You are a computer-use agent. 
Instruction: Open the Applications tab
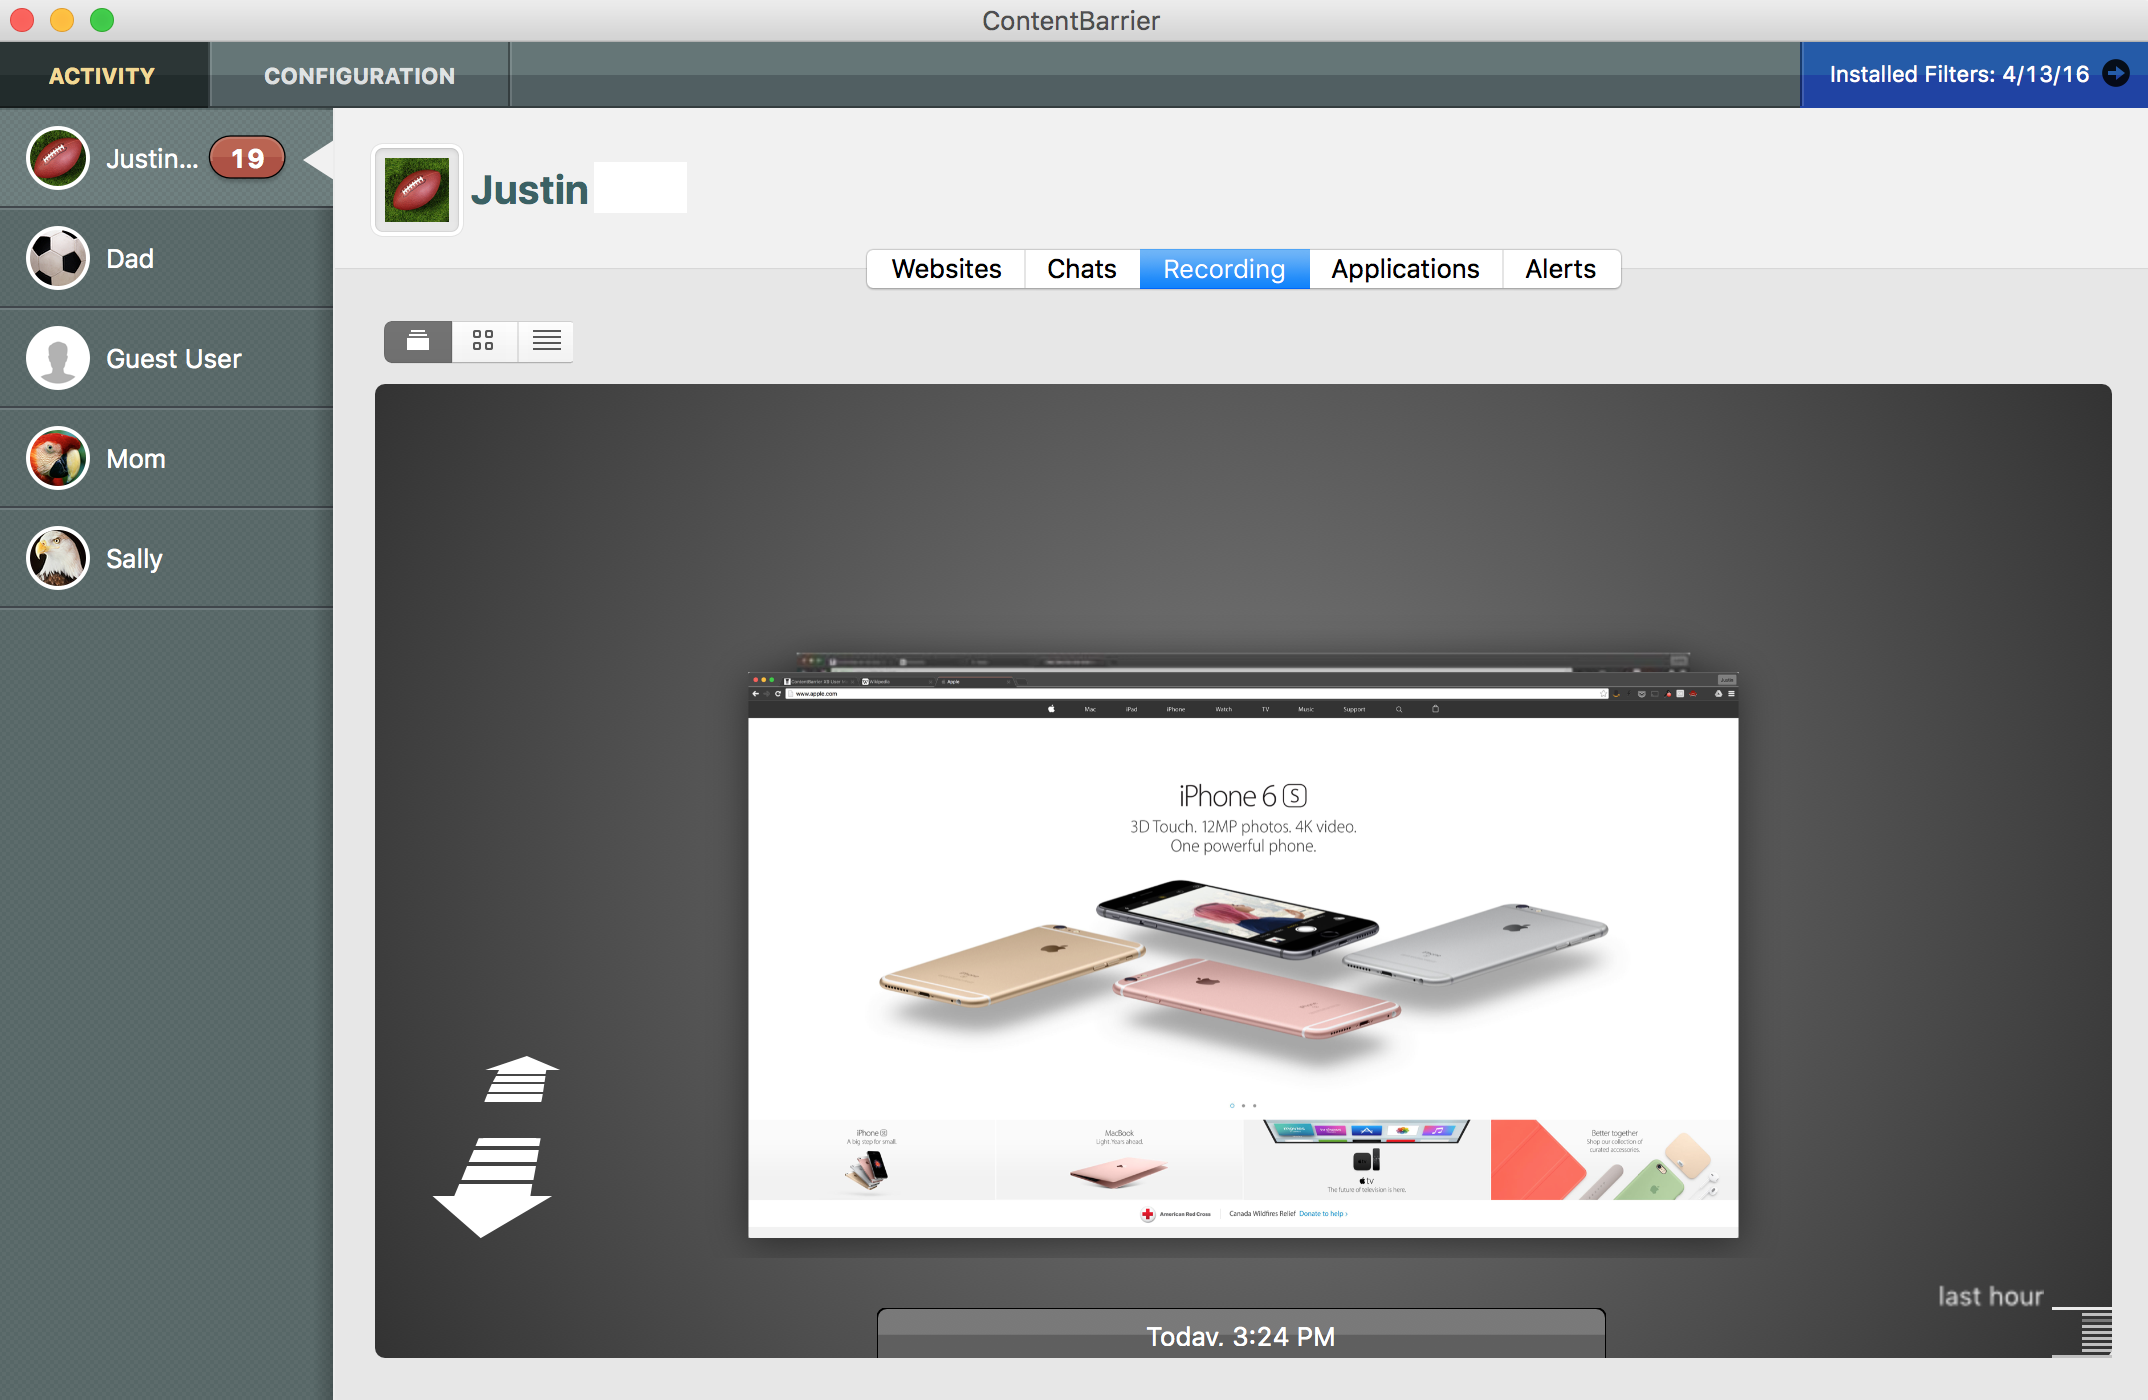click(1405, 269)
